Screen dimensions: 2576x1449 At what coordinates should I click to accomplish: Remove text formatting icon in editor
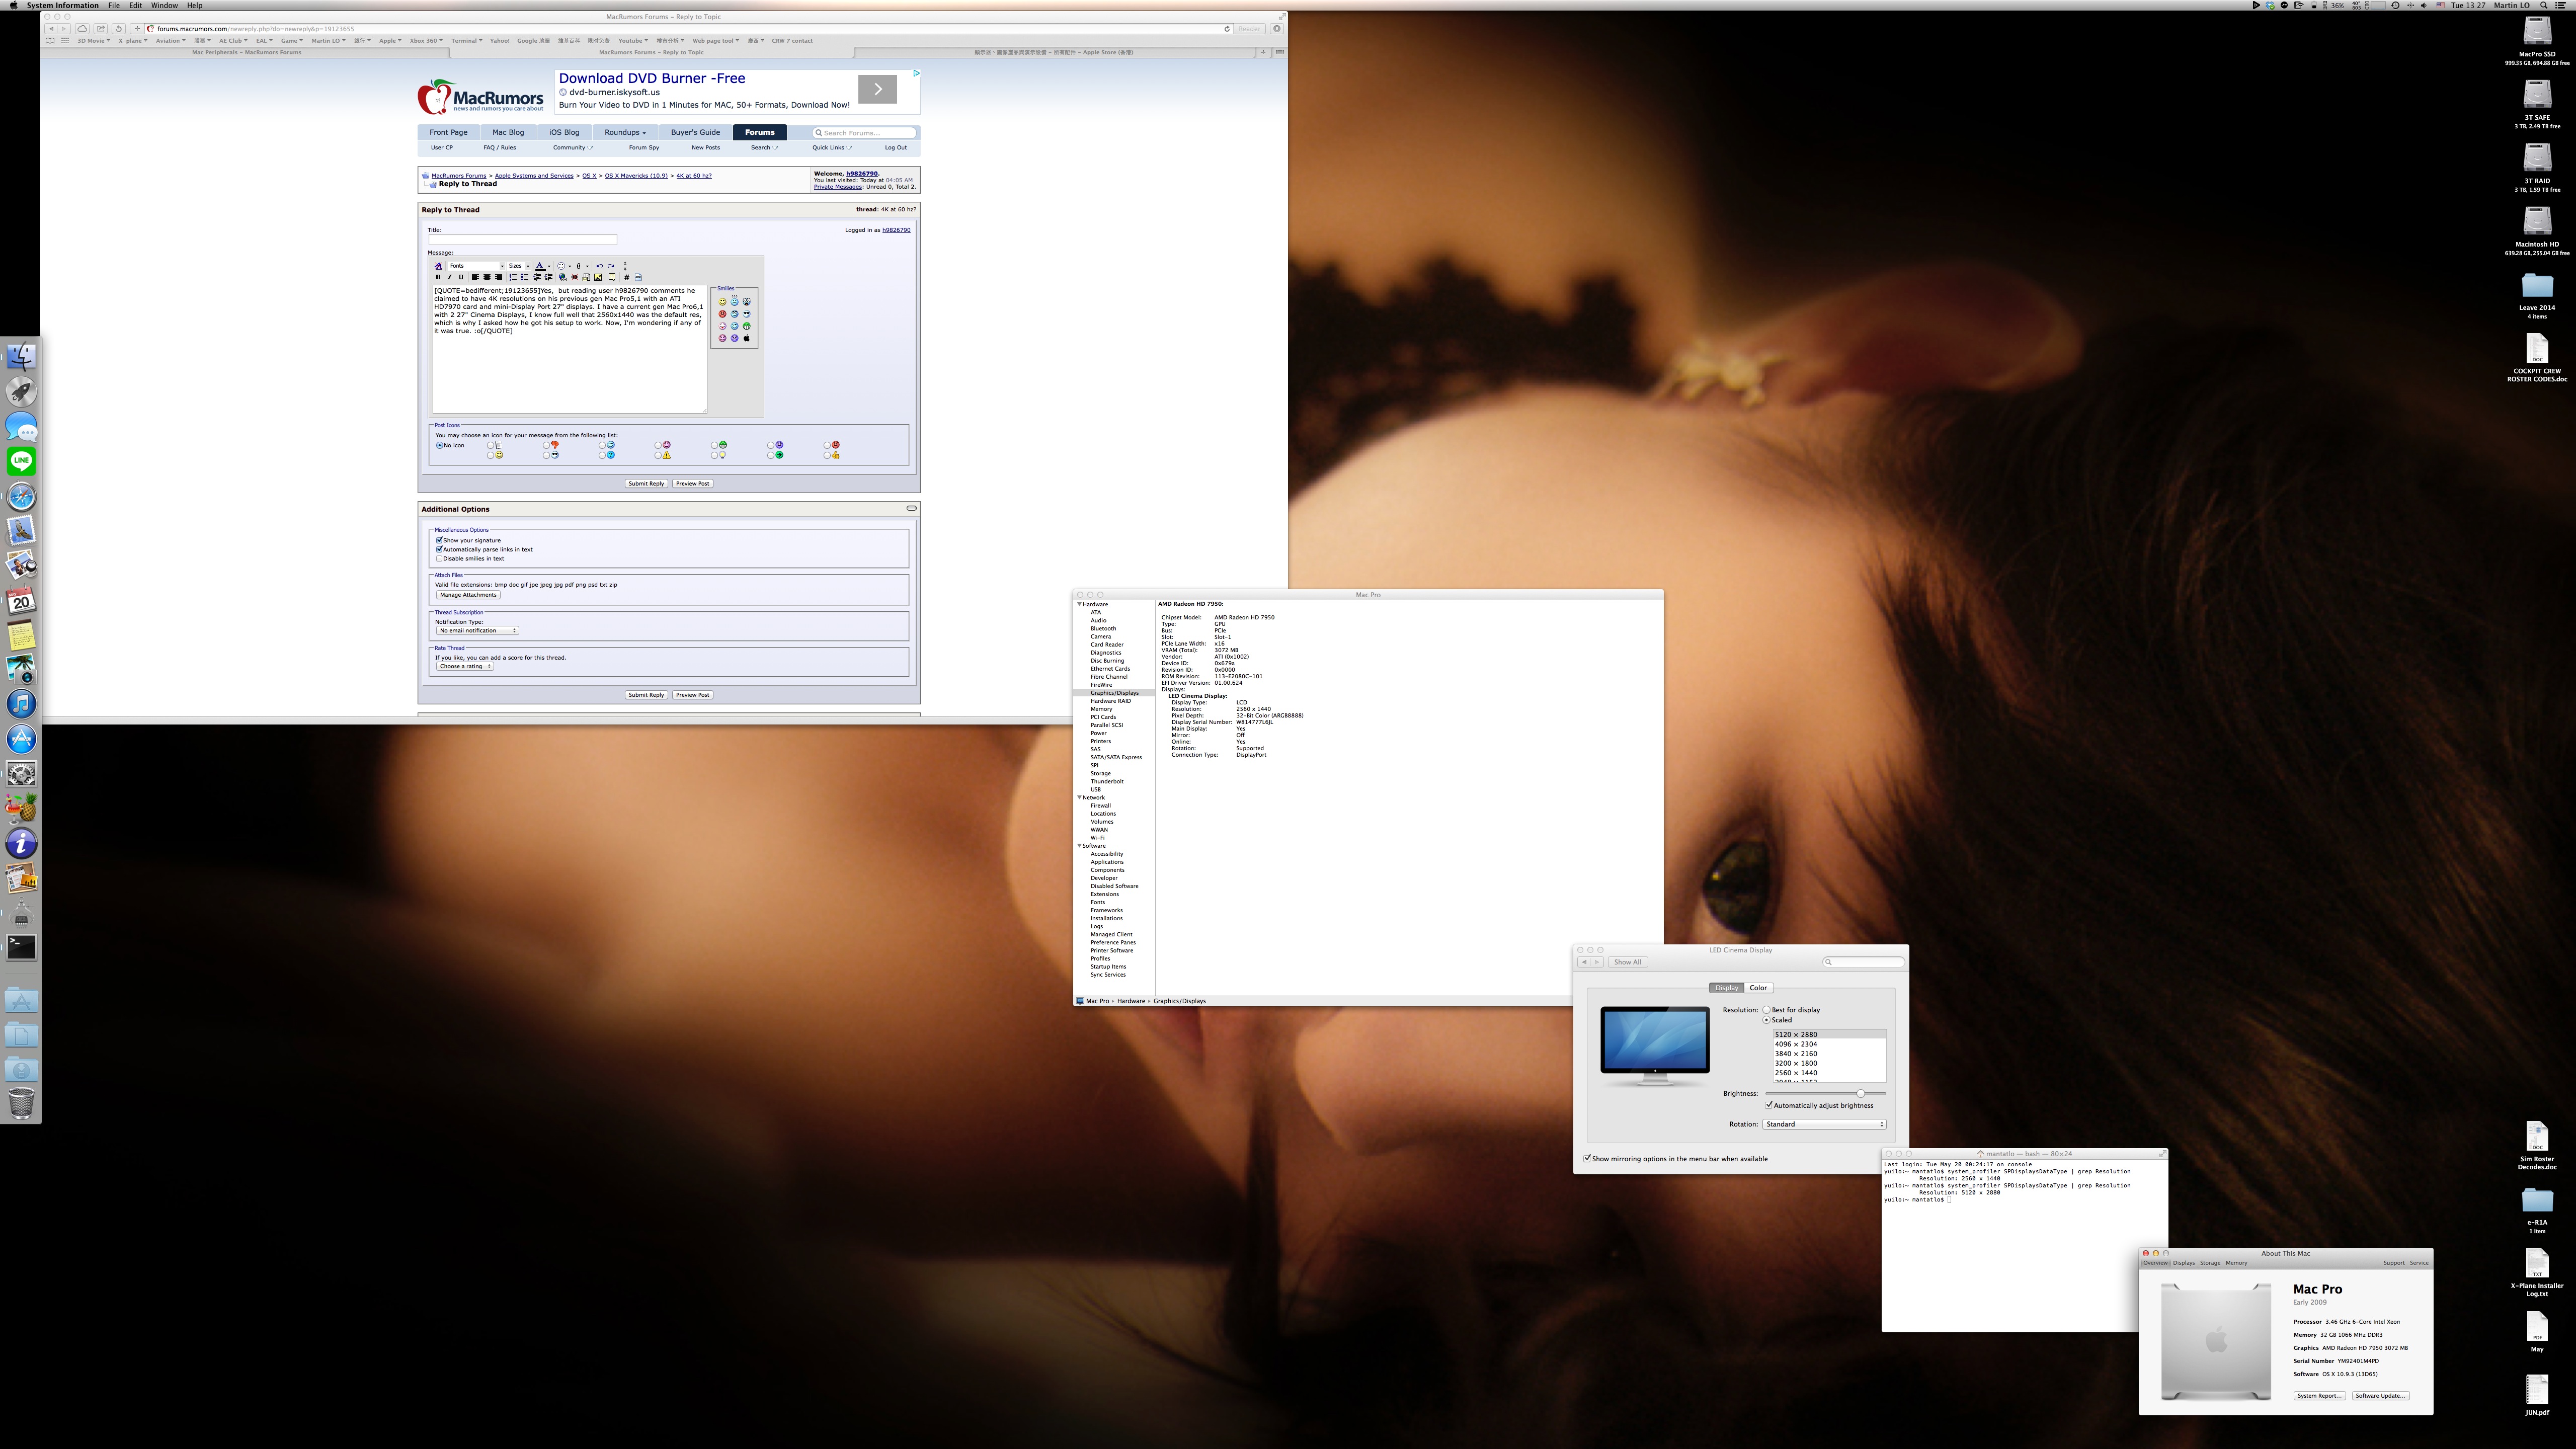438,266
